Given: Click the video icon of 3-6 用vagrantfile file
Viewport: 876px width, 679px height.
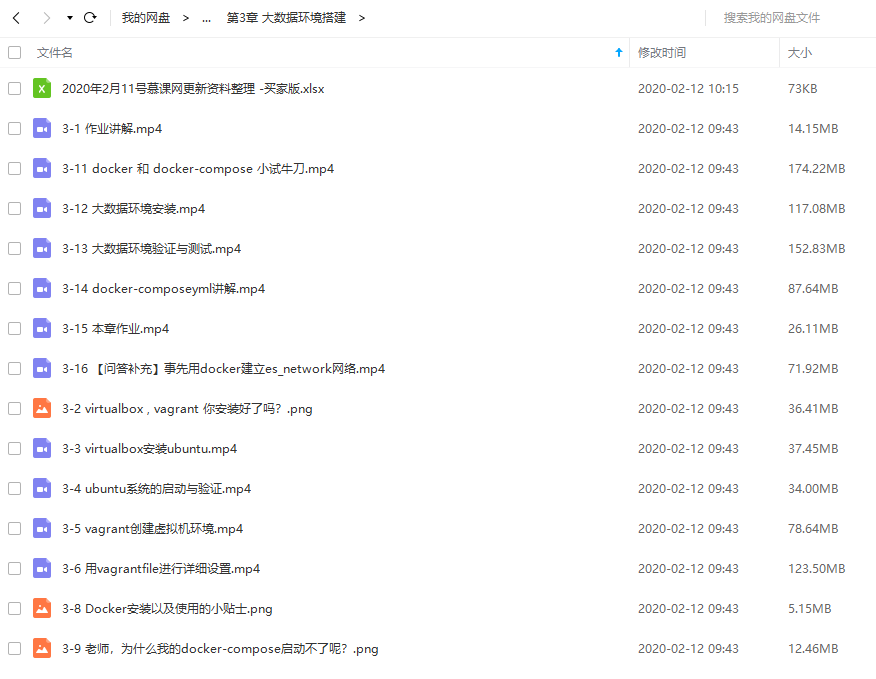Looking at the screenshot, I should tap(42, 568).
